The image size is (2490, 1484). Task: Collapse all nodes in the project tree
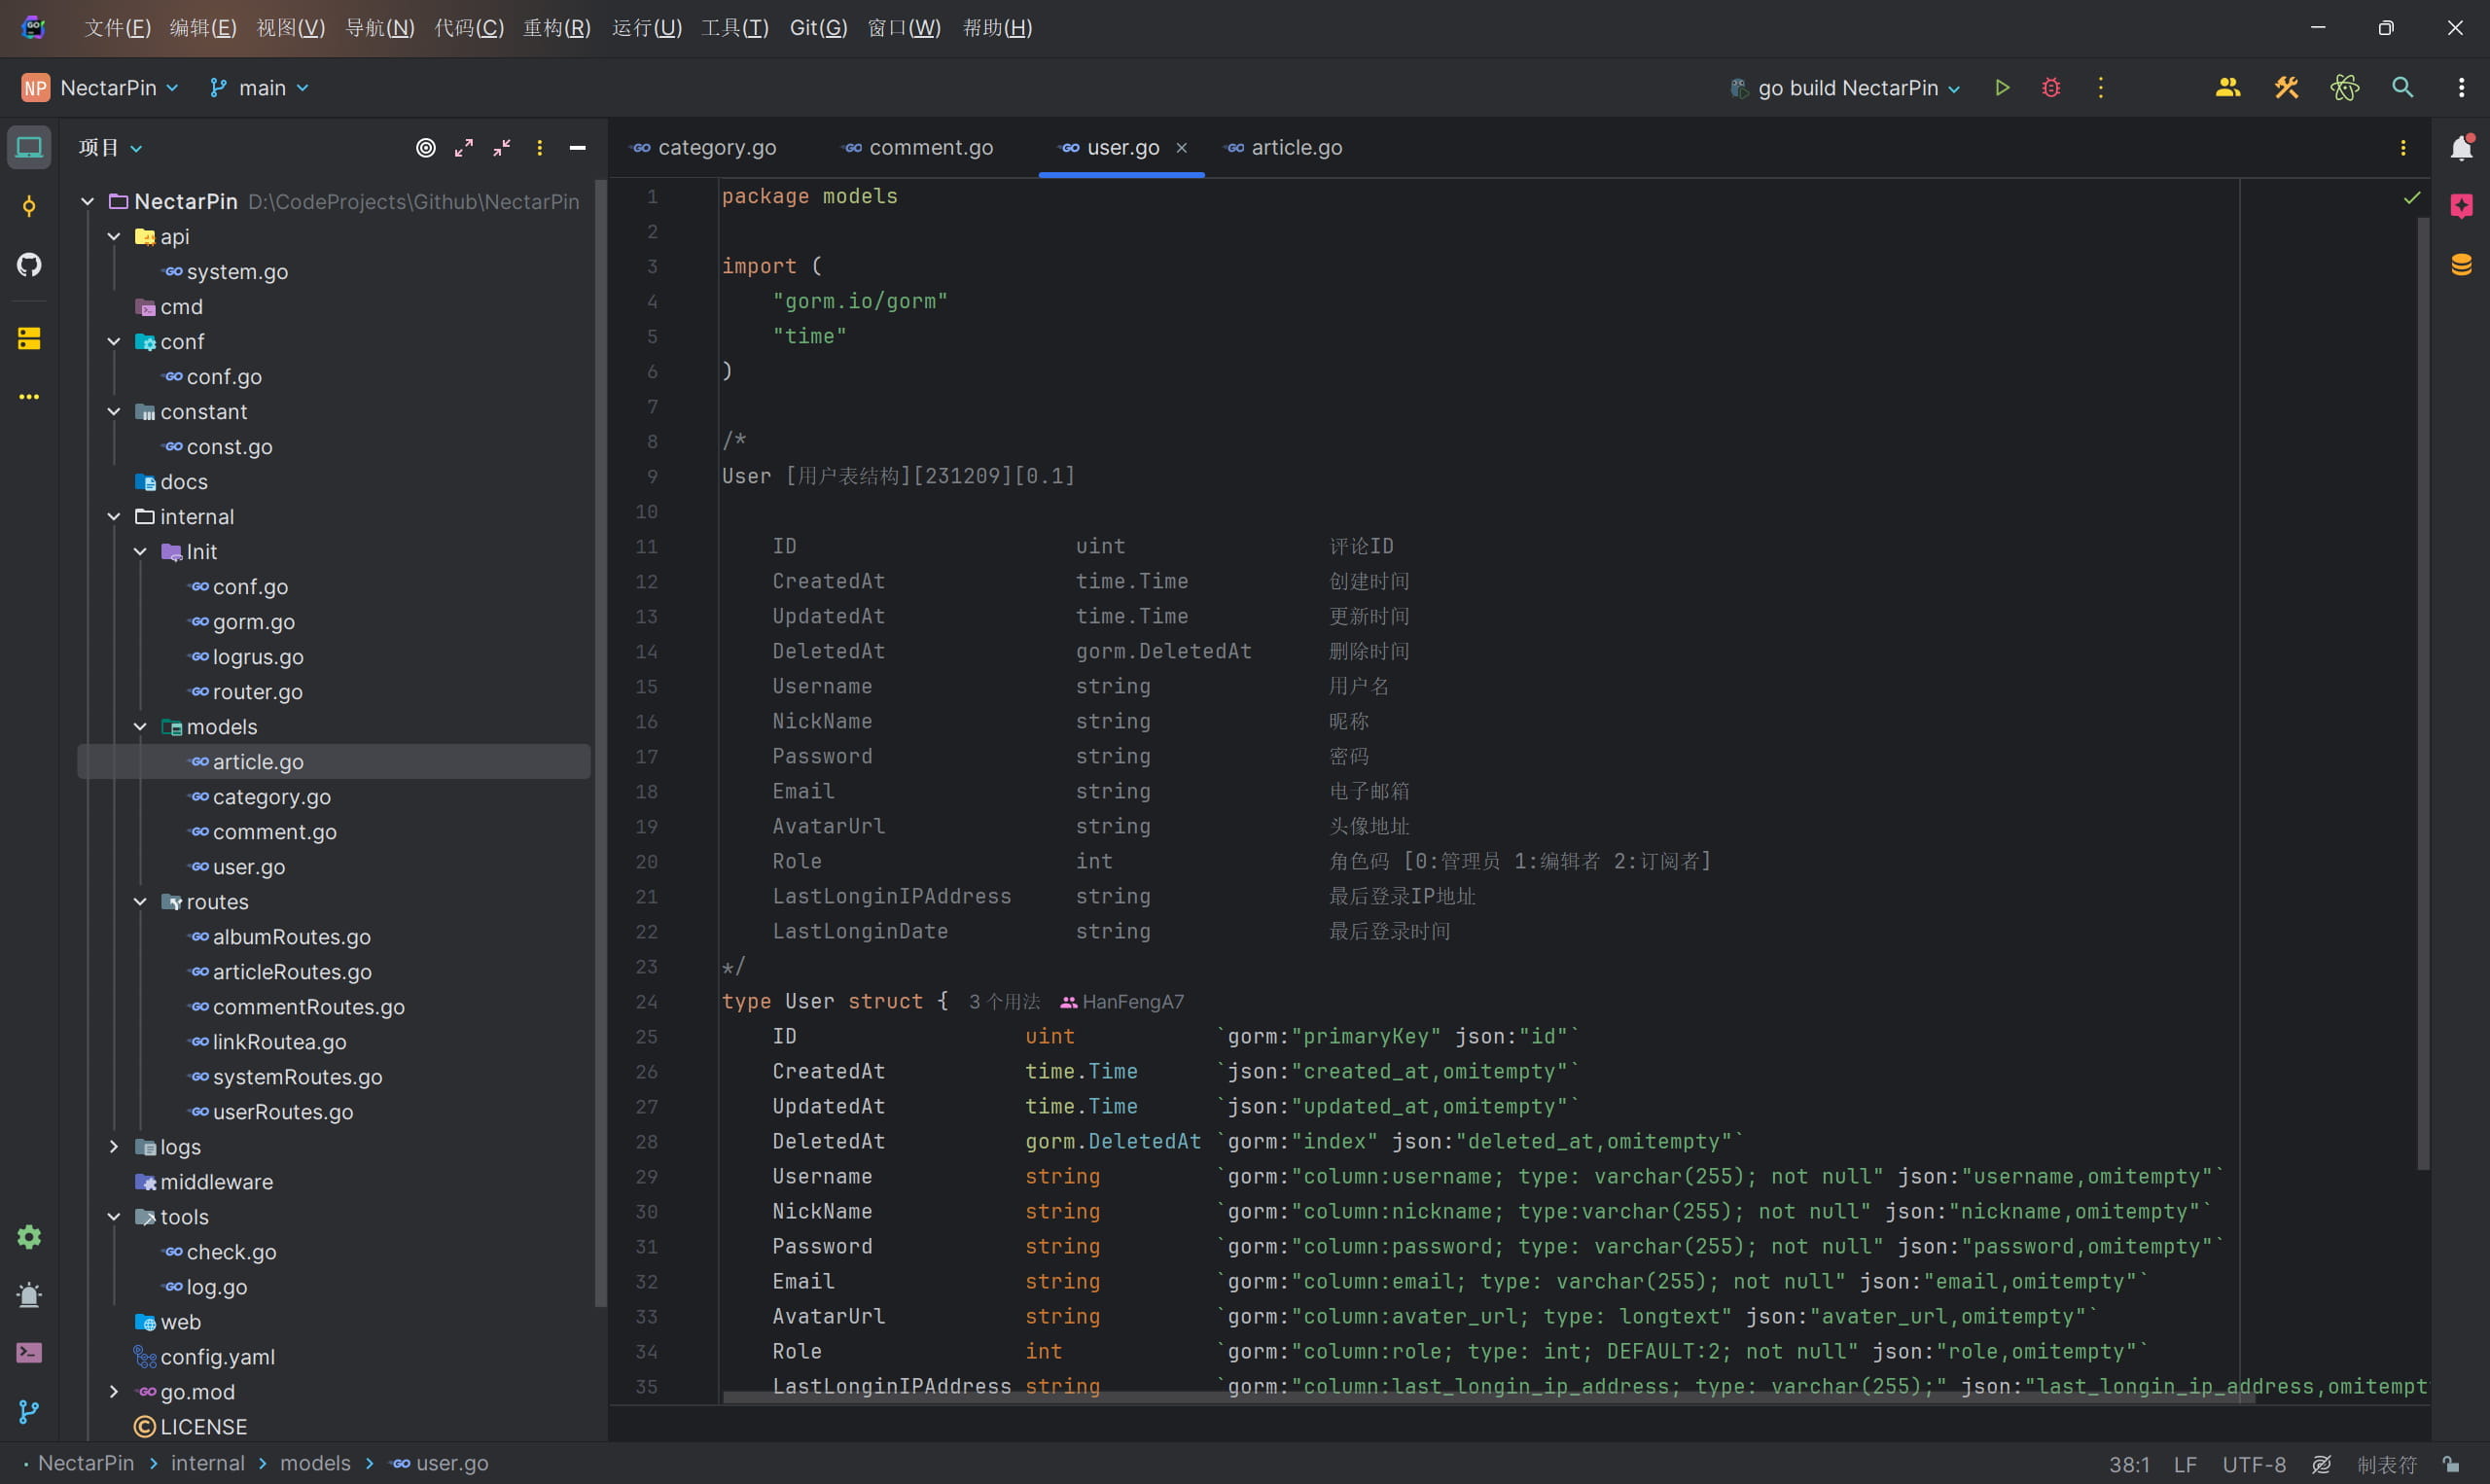point(501,147)
